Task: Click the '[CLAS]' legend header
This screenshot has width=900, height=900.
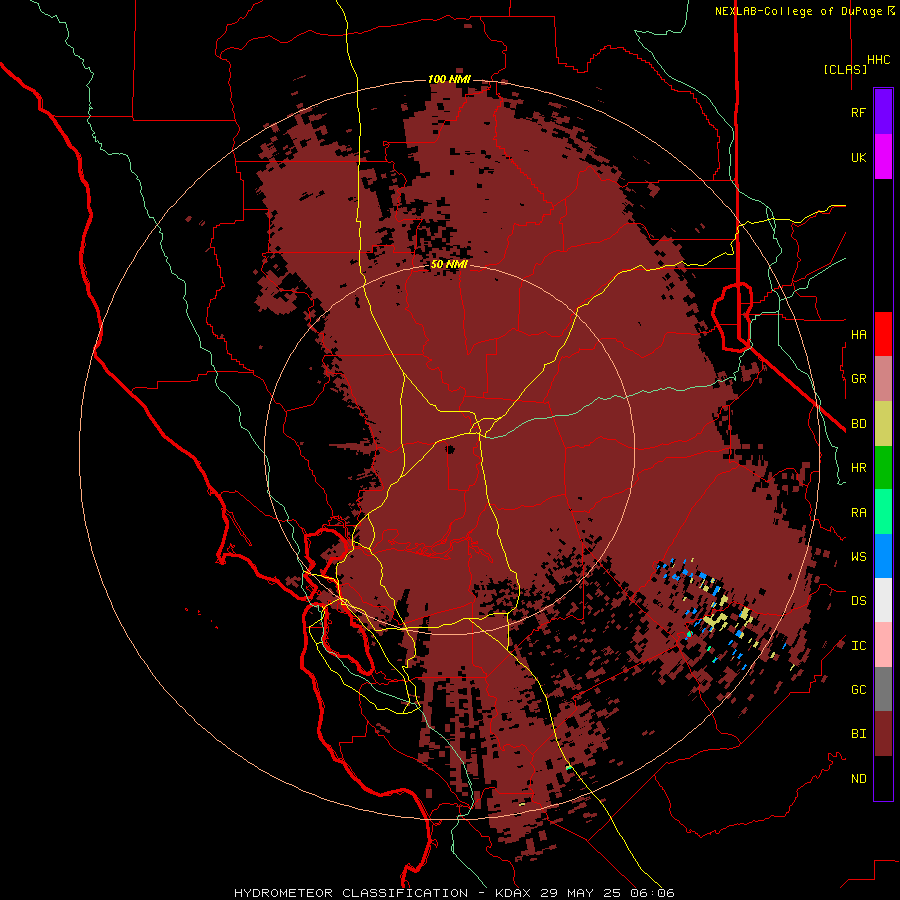Action: 845,69
